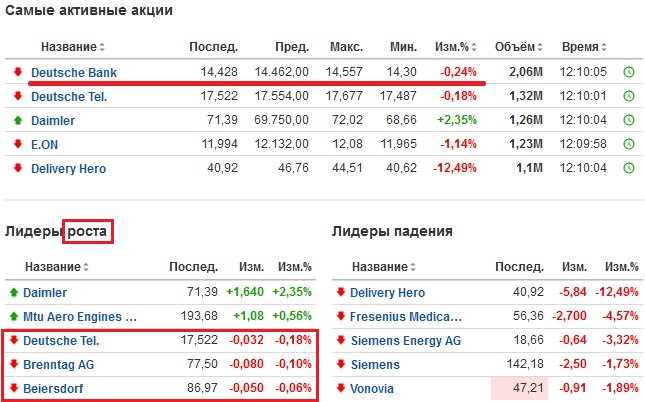The height and width of the screenshot is (402, 645).
Task: Click the clock icon in E.ON row
Action: 629,144
